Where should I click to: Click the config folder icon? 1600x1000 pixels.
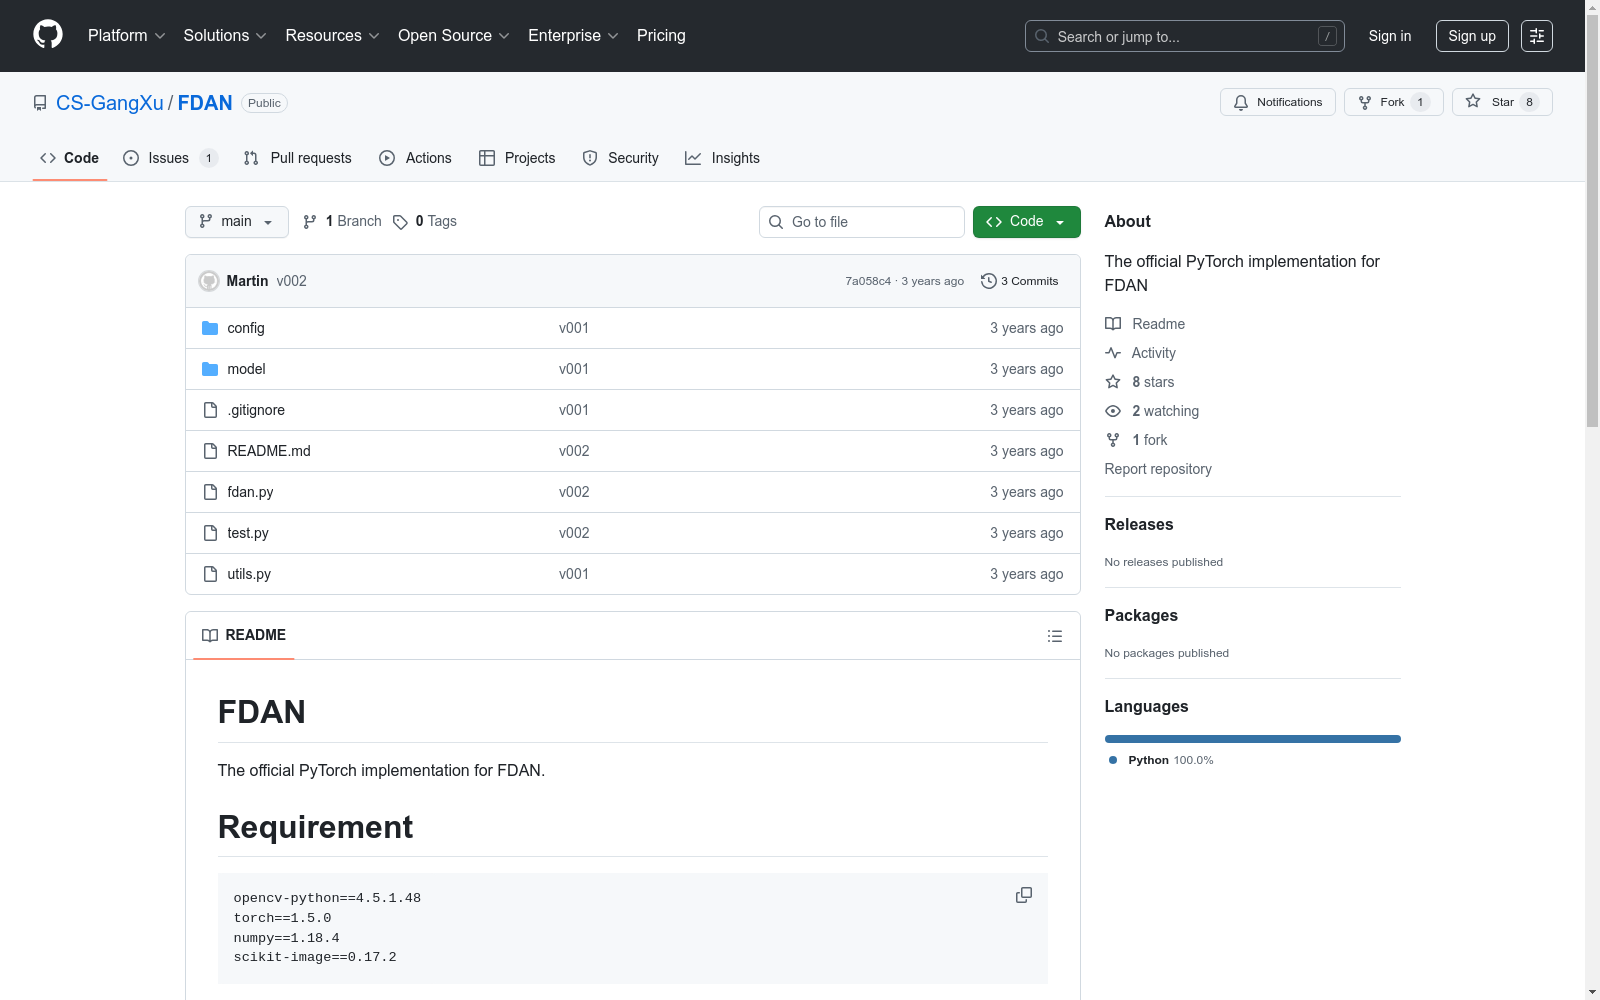(210, 328)
